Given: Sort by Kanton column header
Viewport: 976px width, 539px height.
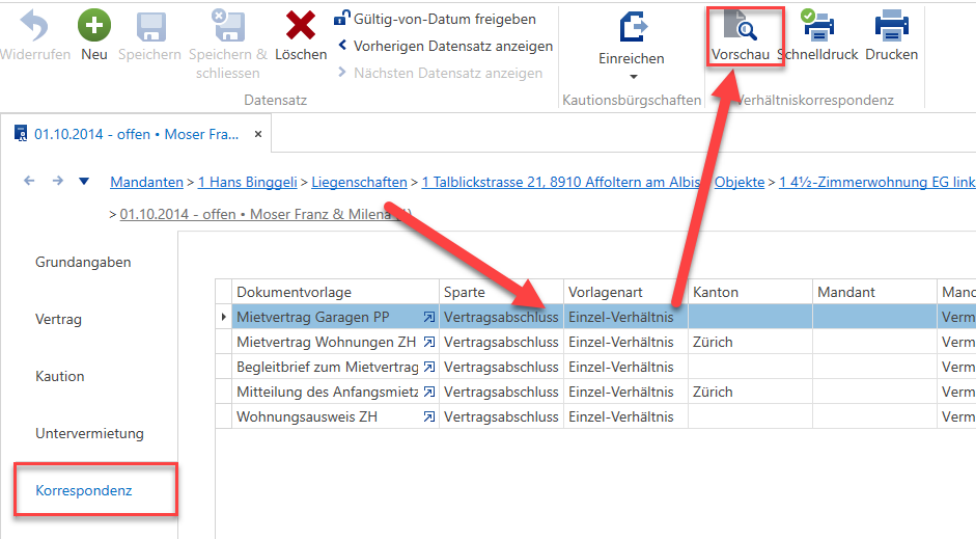Looking at the screenshot, I should (x=750, y=292).
